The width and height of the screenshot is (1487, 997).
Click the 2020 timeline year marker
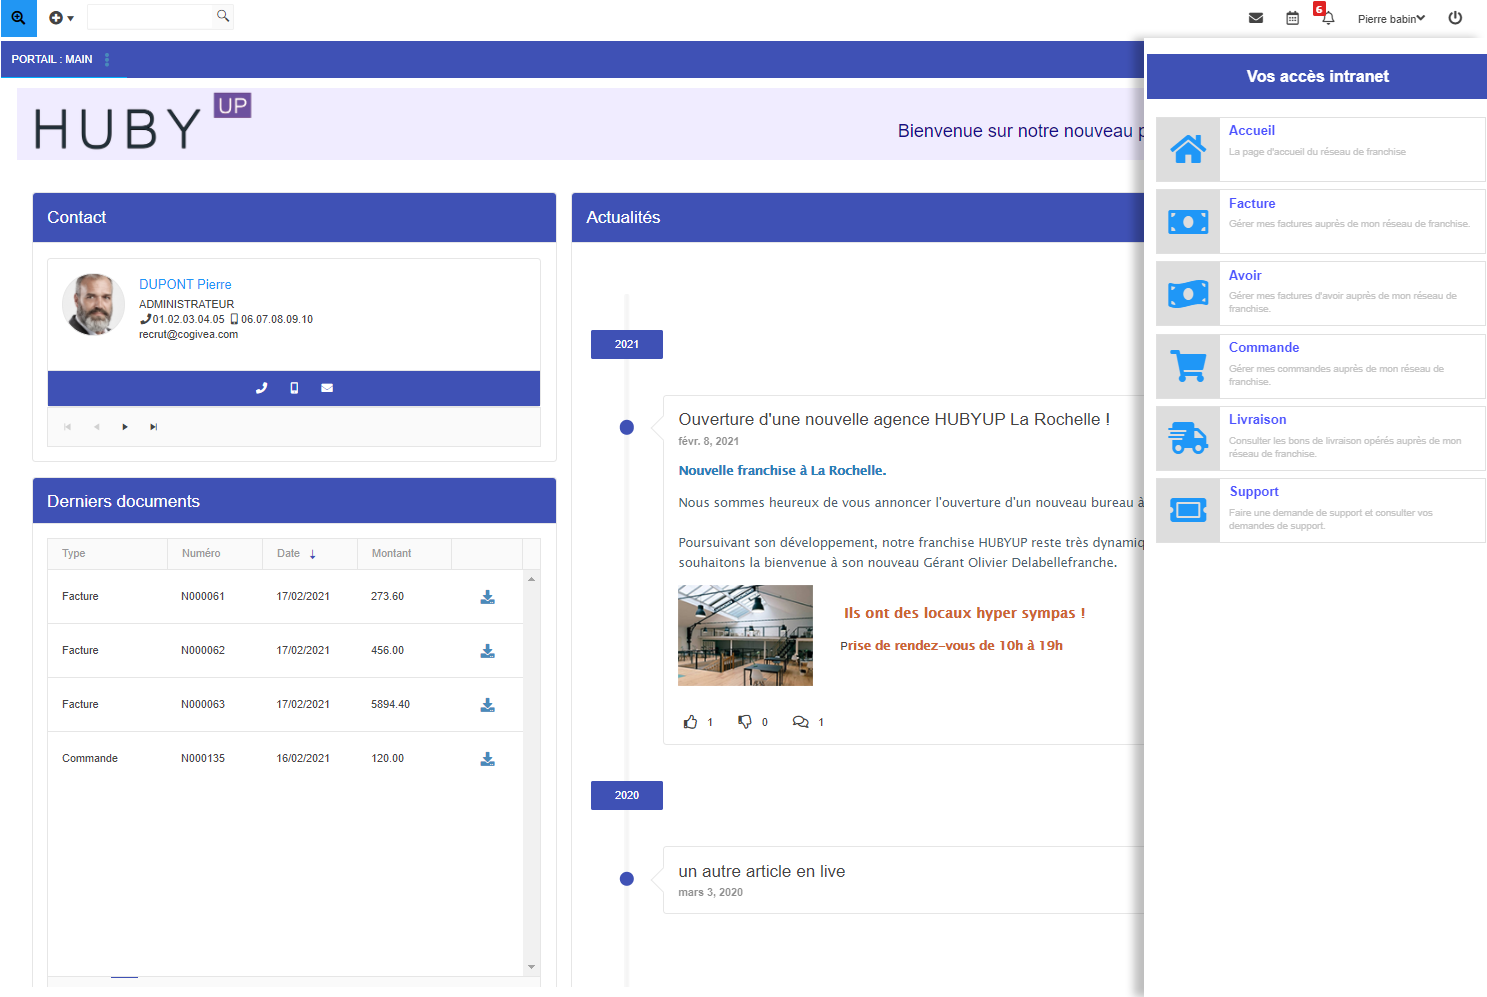click(x=627, y=795)
